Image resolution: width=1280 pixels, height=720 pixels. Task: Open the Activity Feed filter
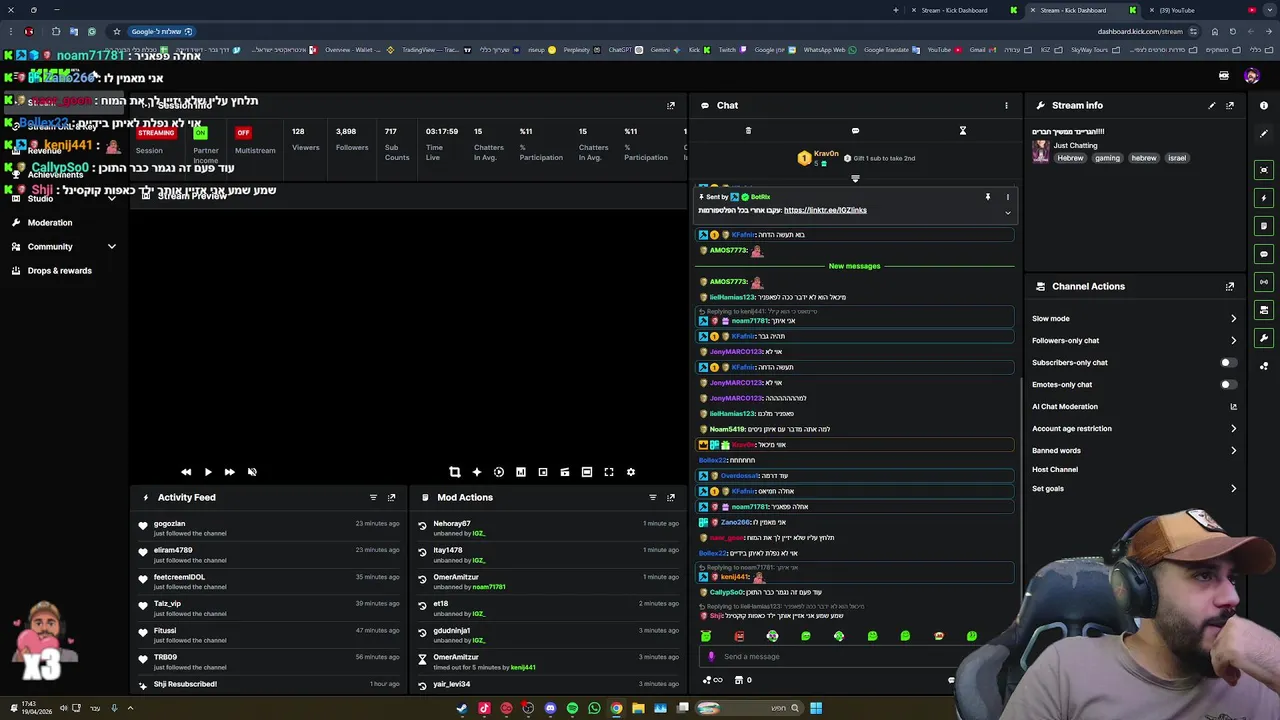tap(373, 497)
